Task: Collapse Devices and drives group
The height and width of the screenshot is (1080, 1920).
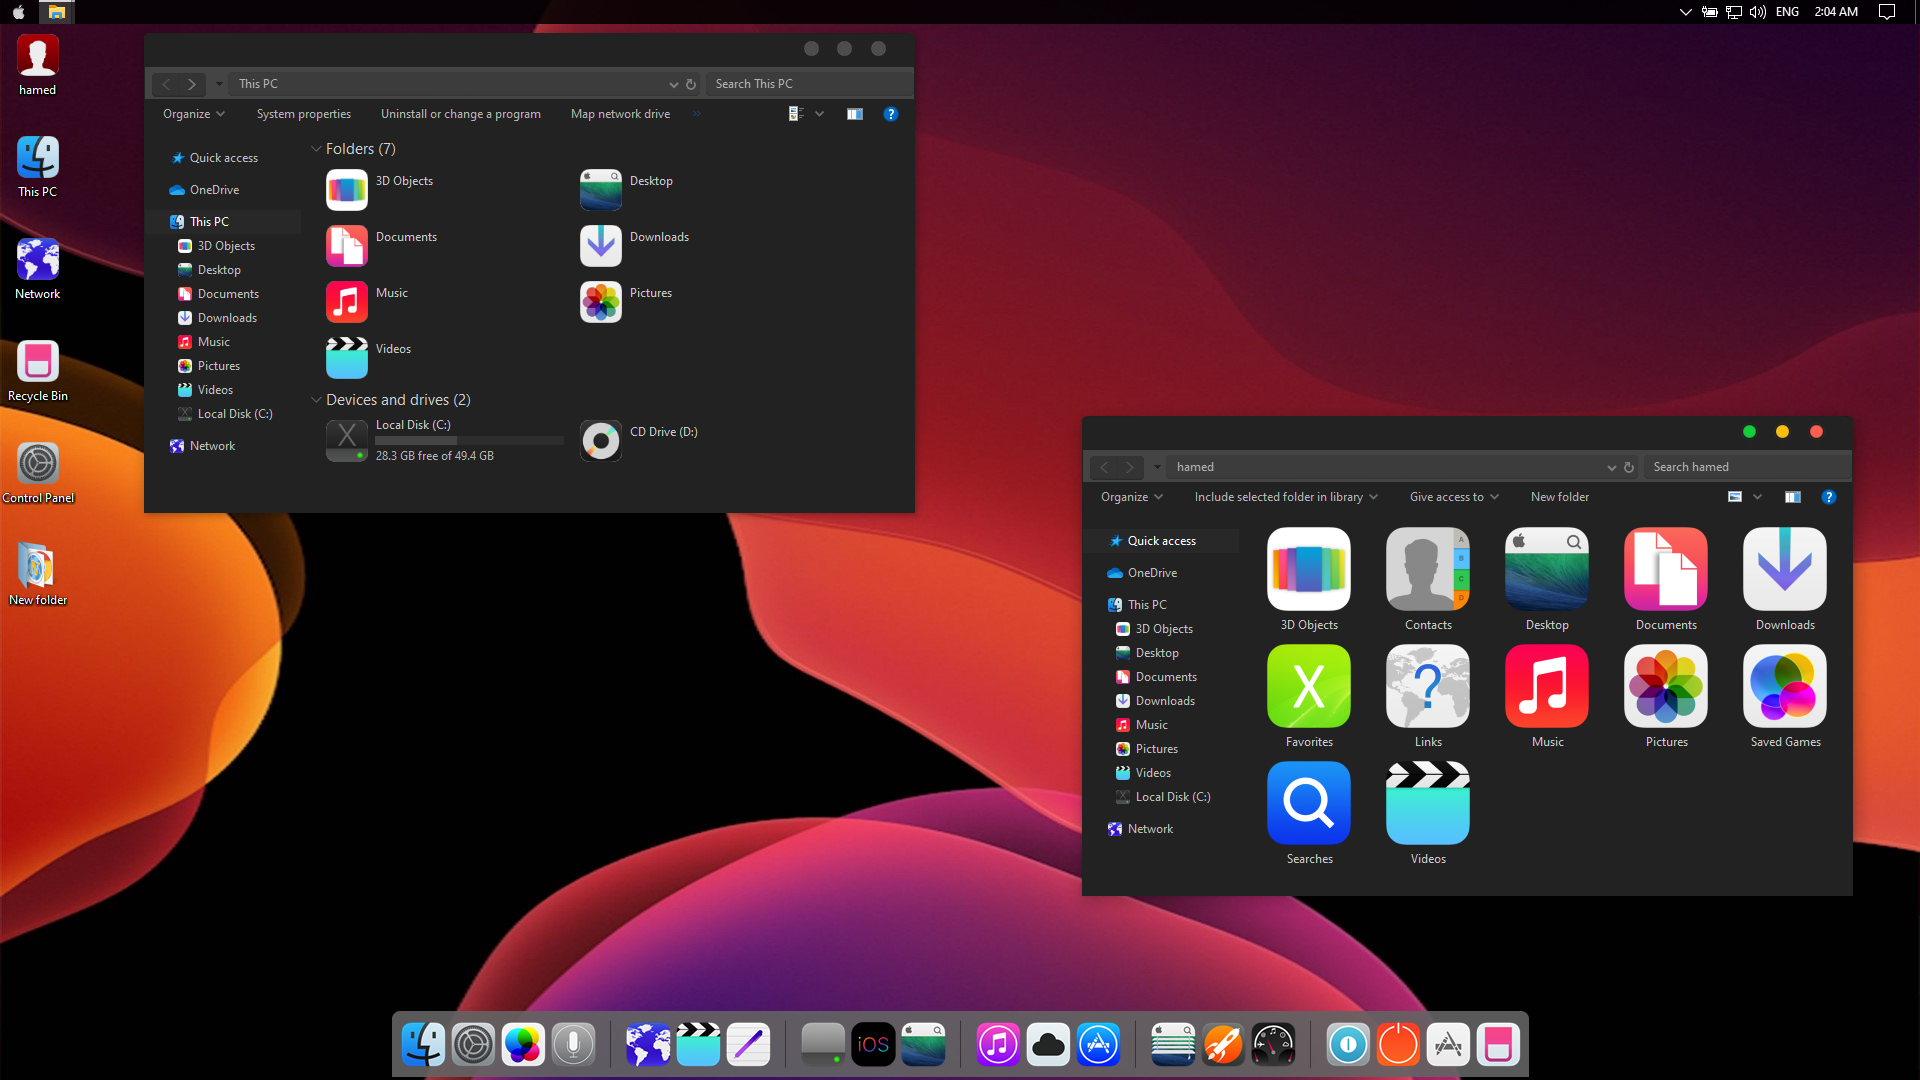Action: pos(316,400)
